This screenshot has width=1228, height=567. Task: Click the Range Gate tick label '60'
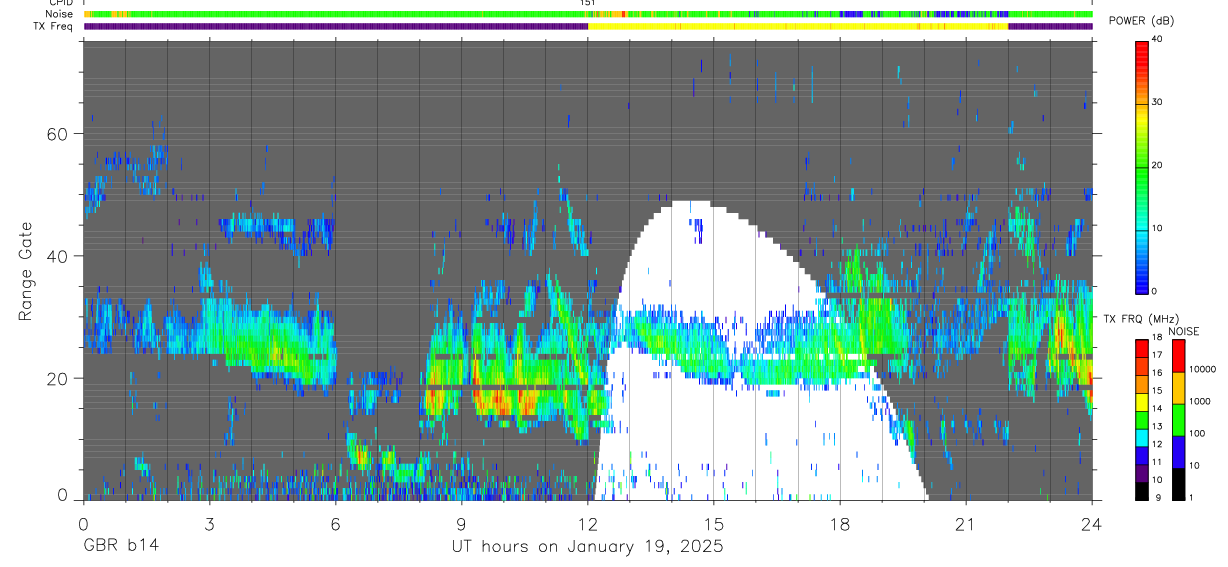pos(57,134)
